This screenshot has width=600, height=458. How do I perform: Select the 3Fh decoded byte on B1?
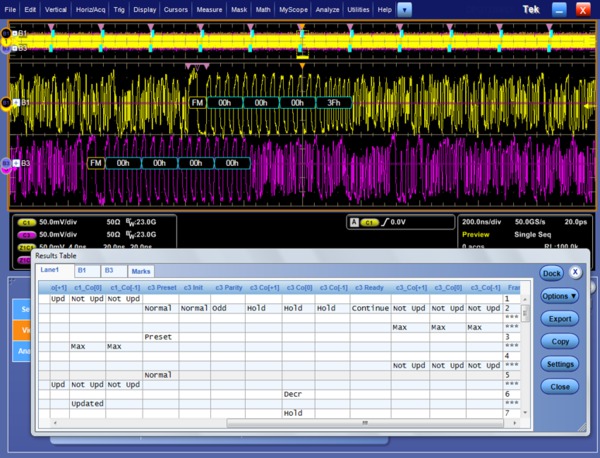333,102
